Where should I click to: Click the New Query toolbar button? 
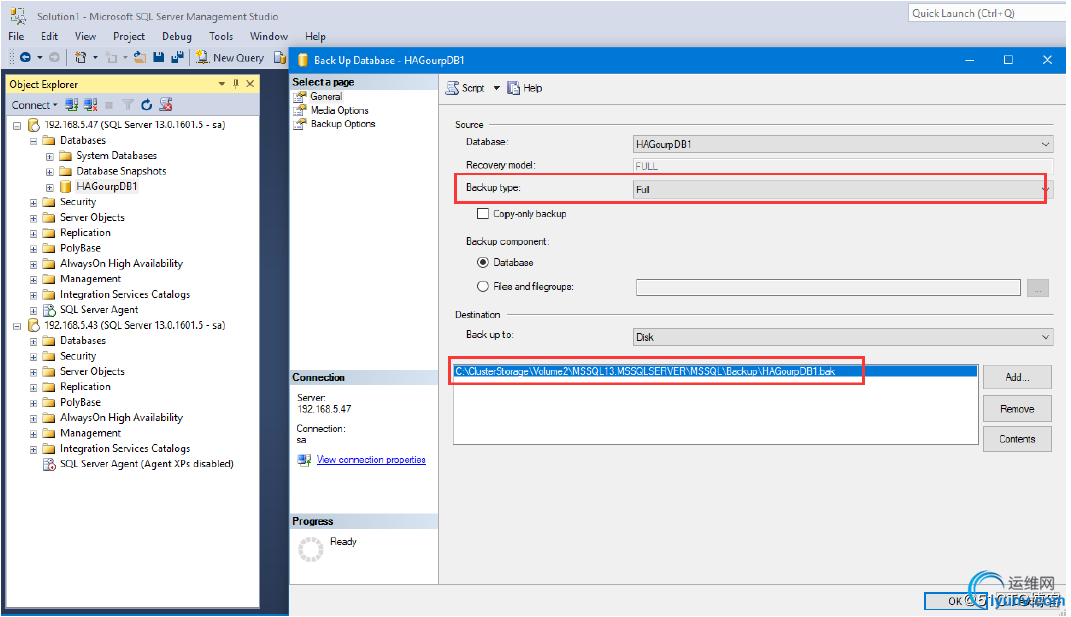tap(230, 58)
